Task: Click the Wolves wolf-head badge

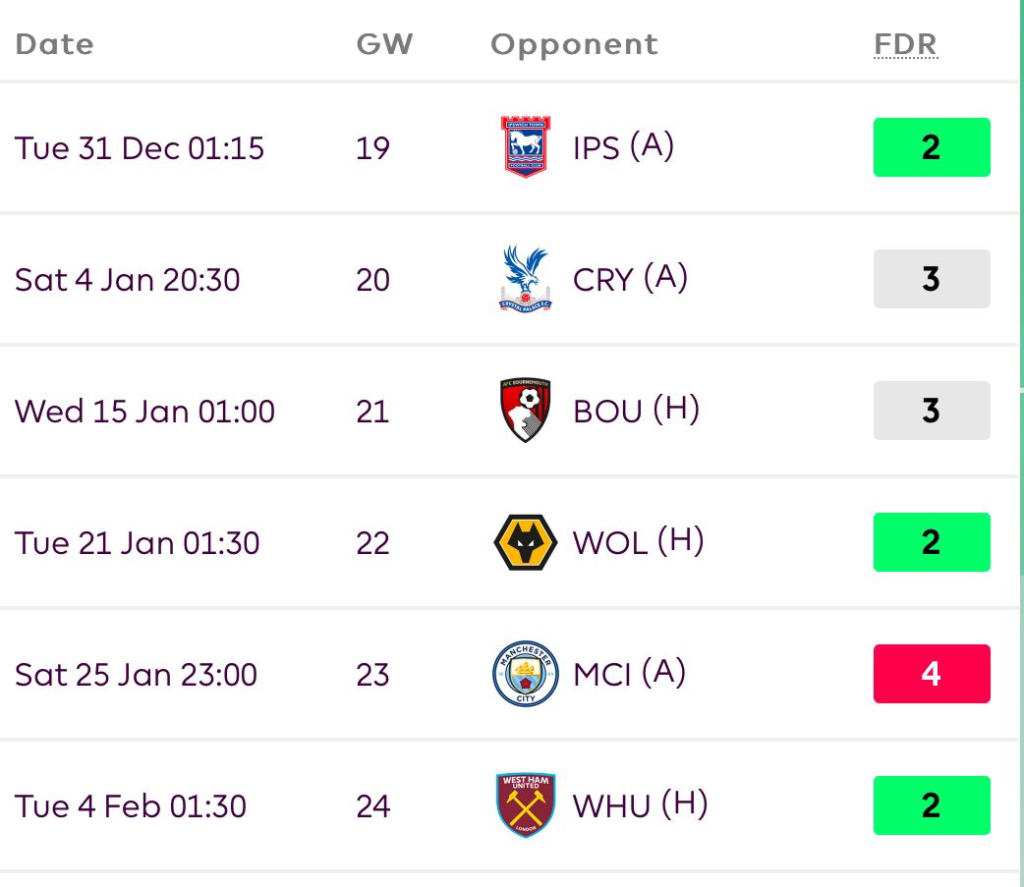Action: click(525, 542)
